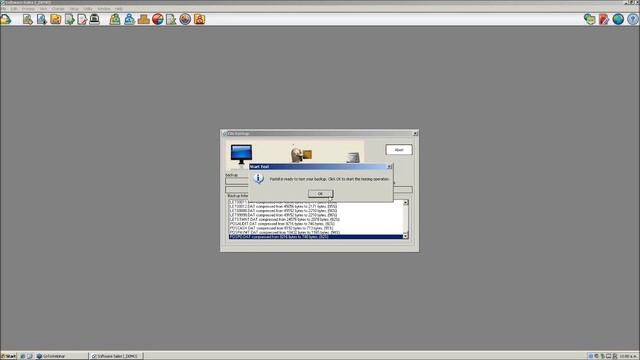Click OK in the Start Test dialog
640x360 pixels.
pos(320,193)
